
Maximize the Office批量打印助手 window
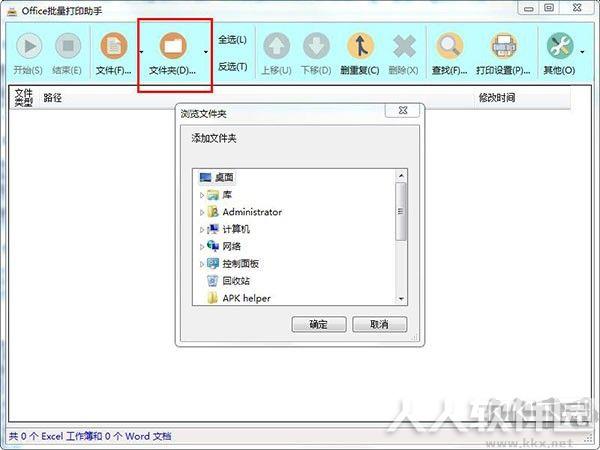click(x=549, y=8)
